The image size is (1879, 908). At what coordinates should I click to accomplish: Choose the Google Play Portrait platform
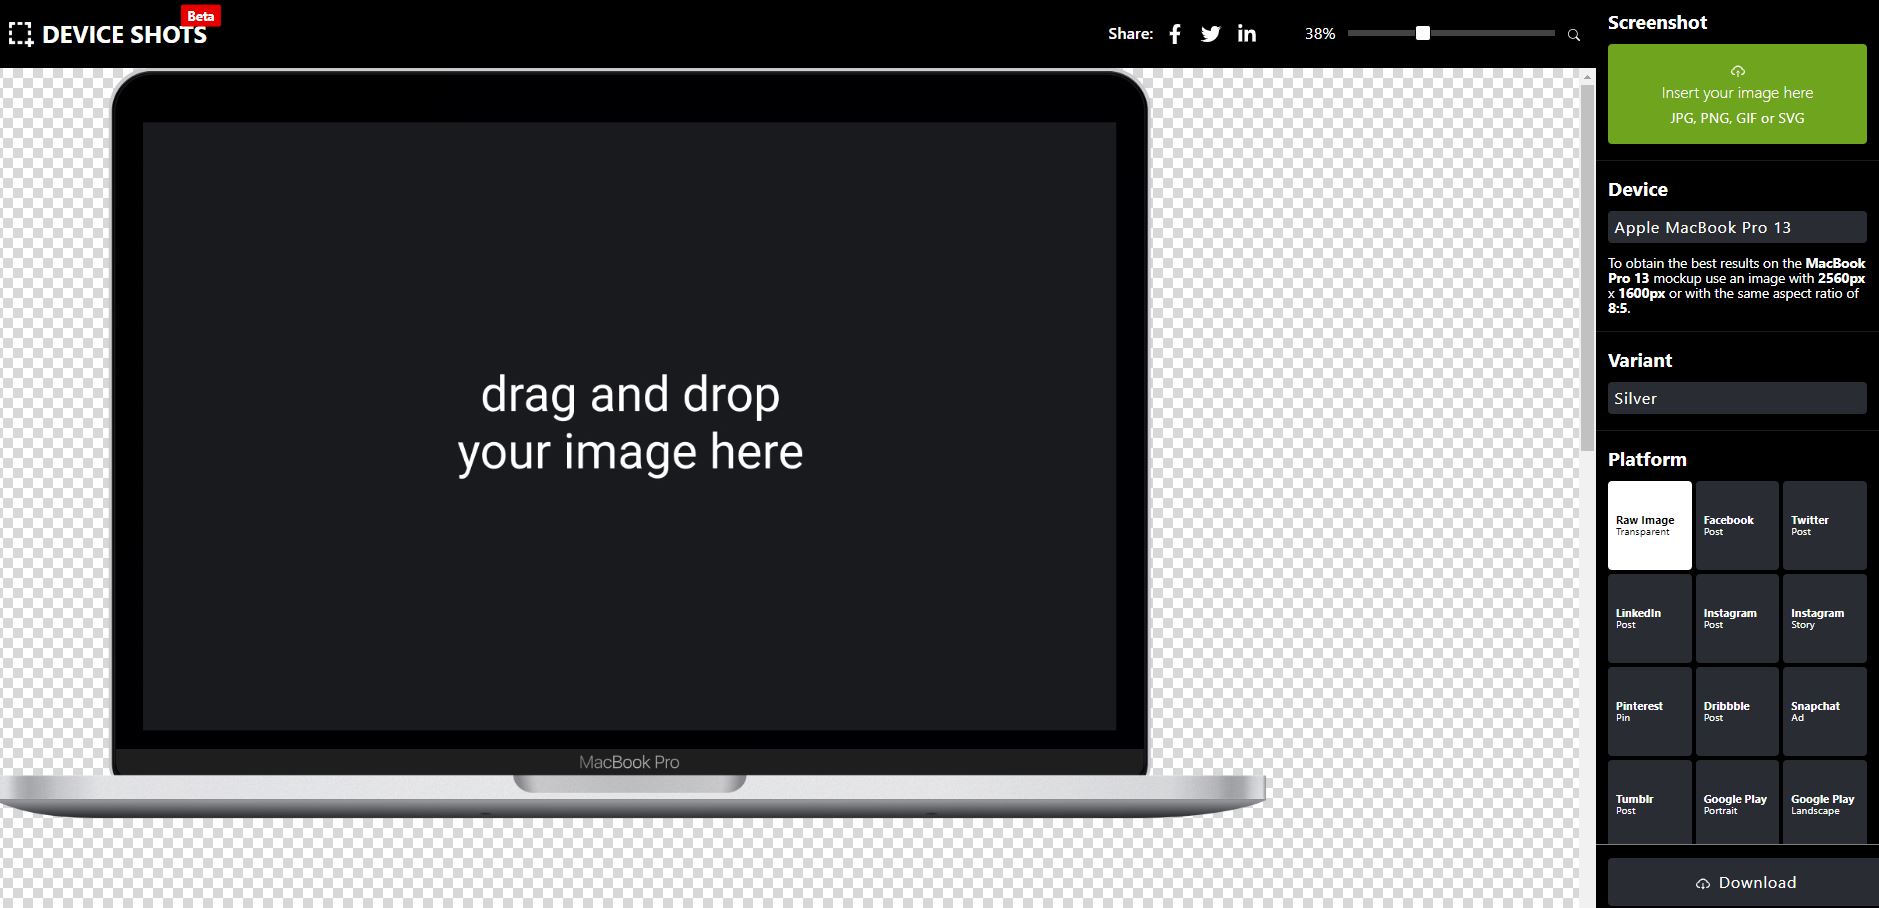[x=1737, y=802]
